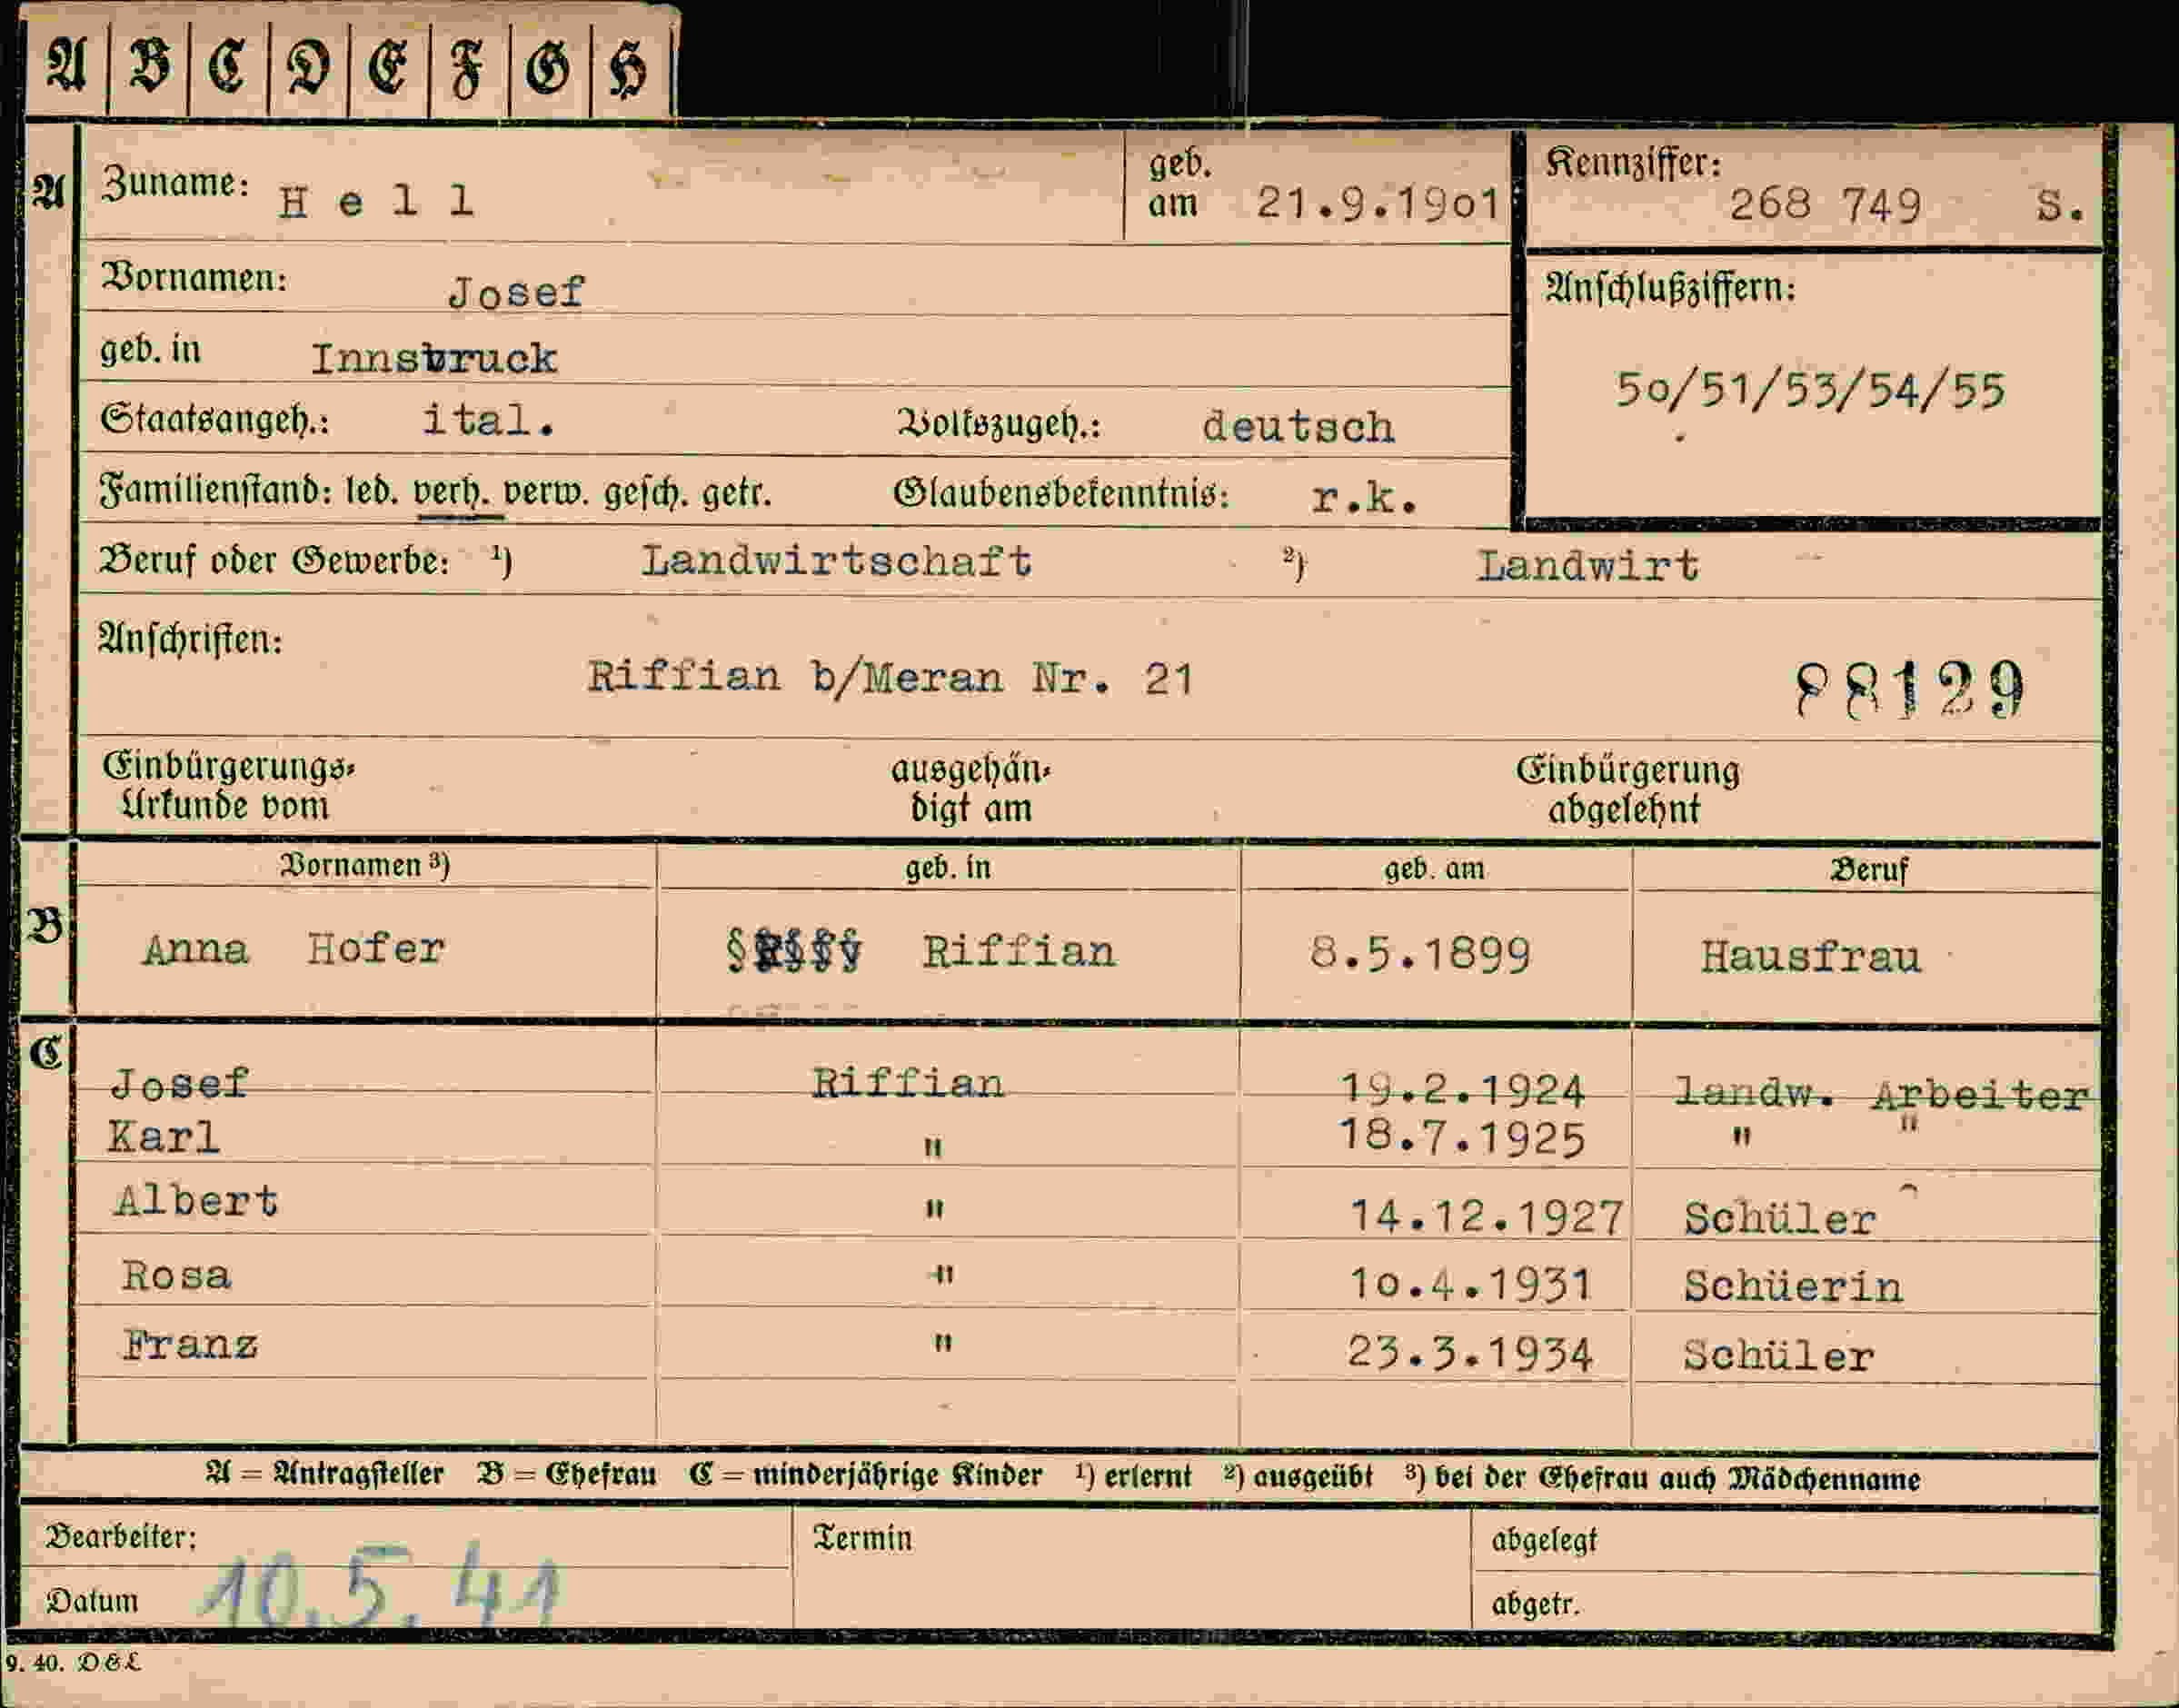Click the 'Bearbeiter:' label
The image size is (2179, 1708).
point(122,1536)
